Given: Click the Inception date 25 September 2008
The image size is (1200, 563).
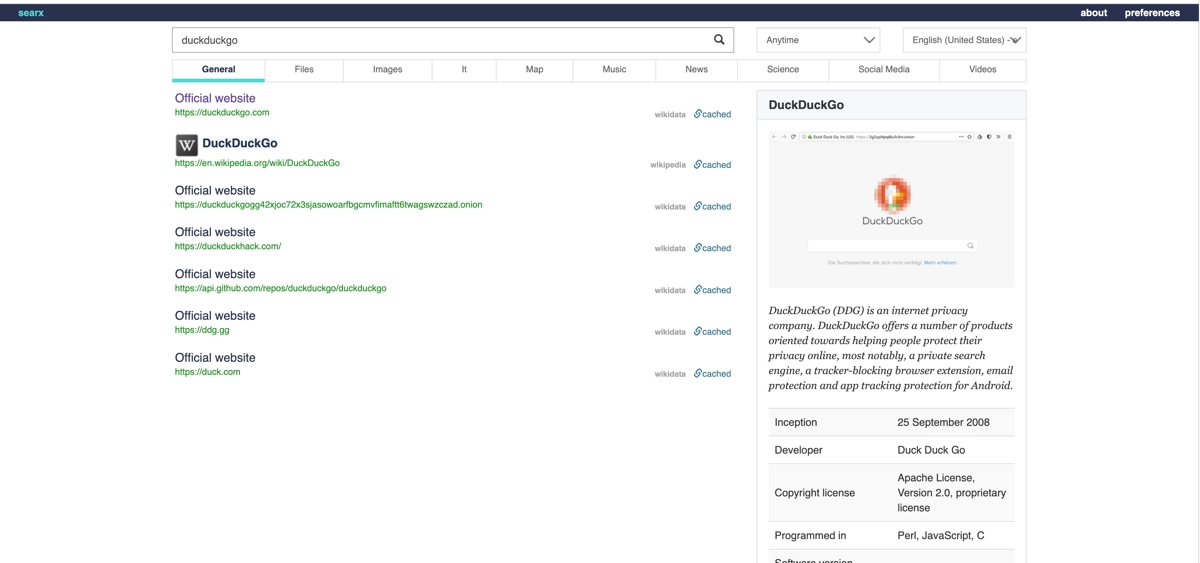Looking at the screenshot, I should click(x=943, y=422).
